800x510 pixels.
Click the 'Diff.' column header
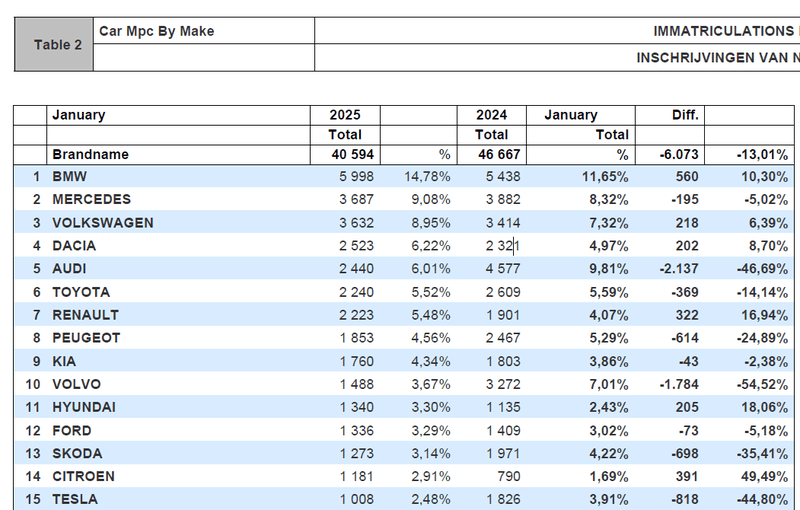(x=670, y=115)
